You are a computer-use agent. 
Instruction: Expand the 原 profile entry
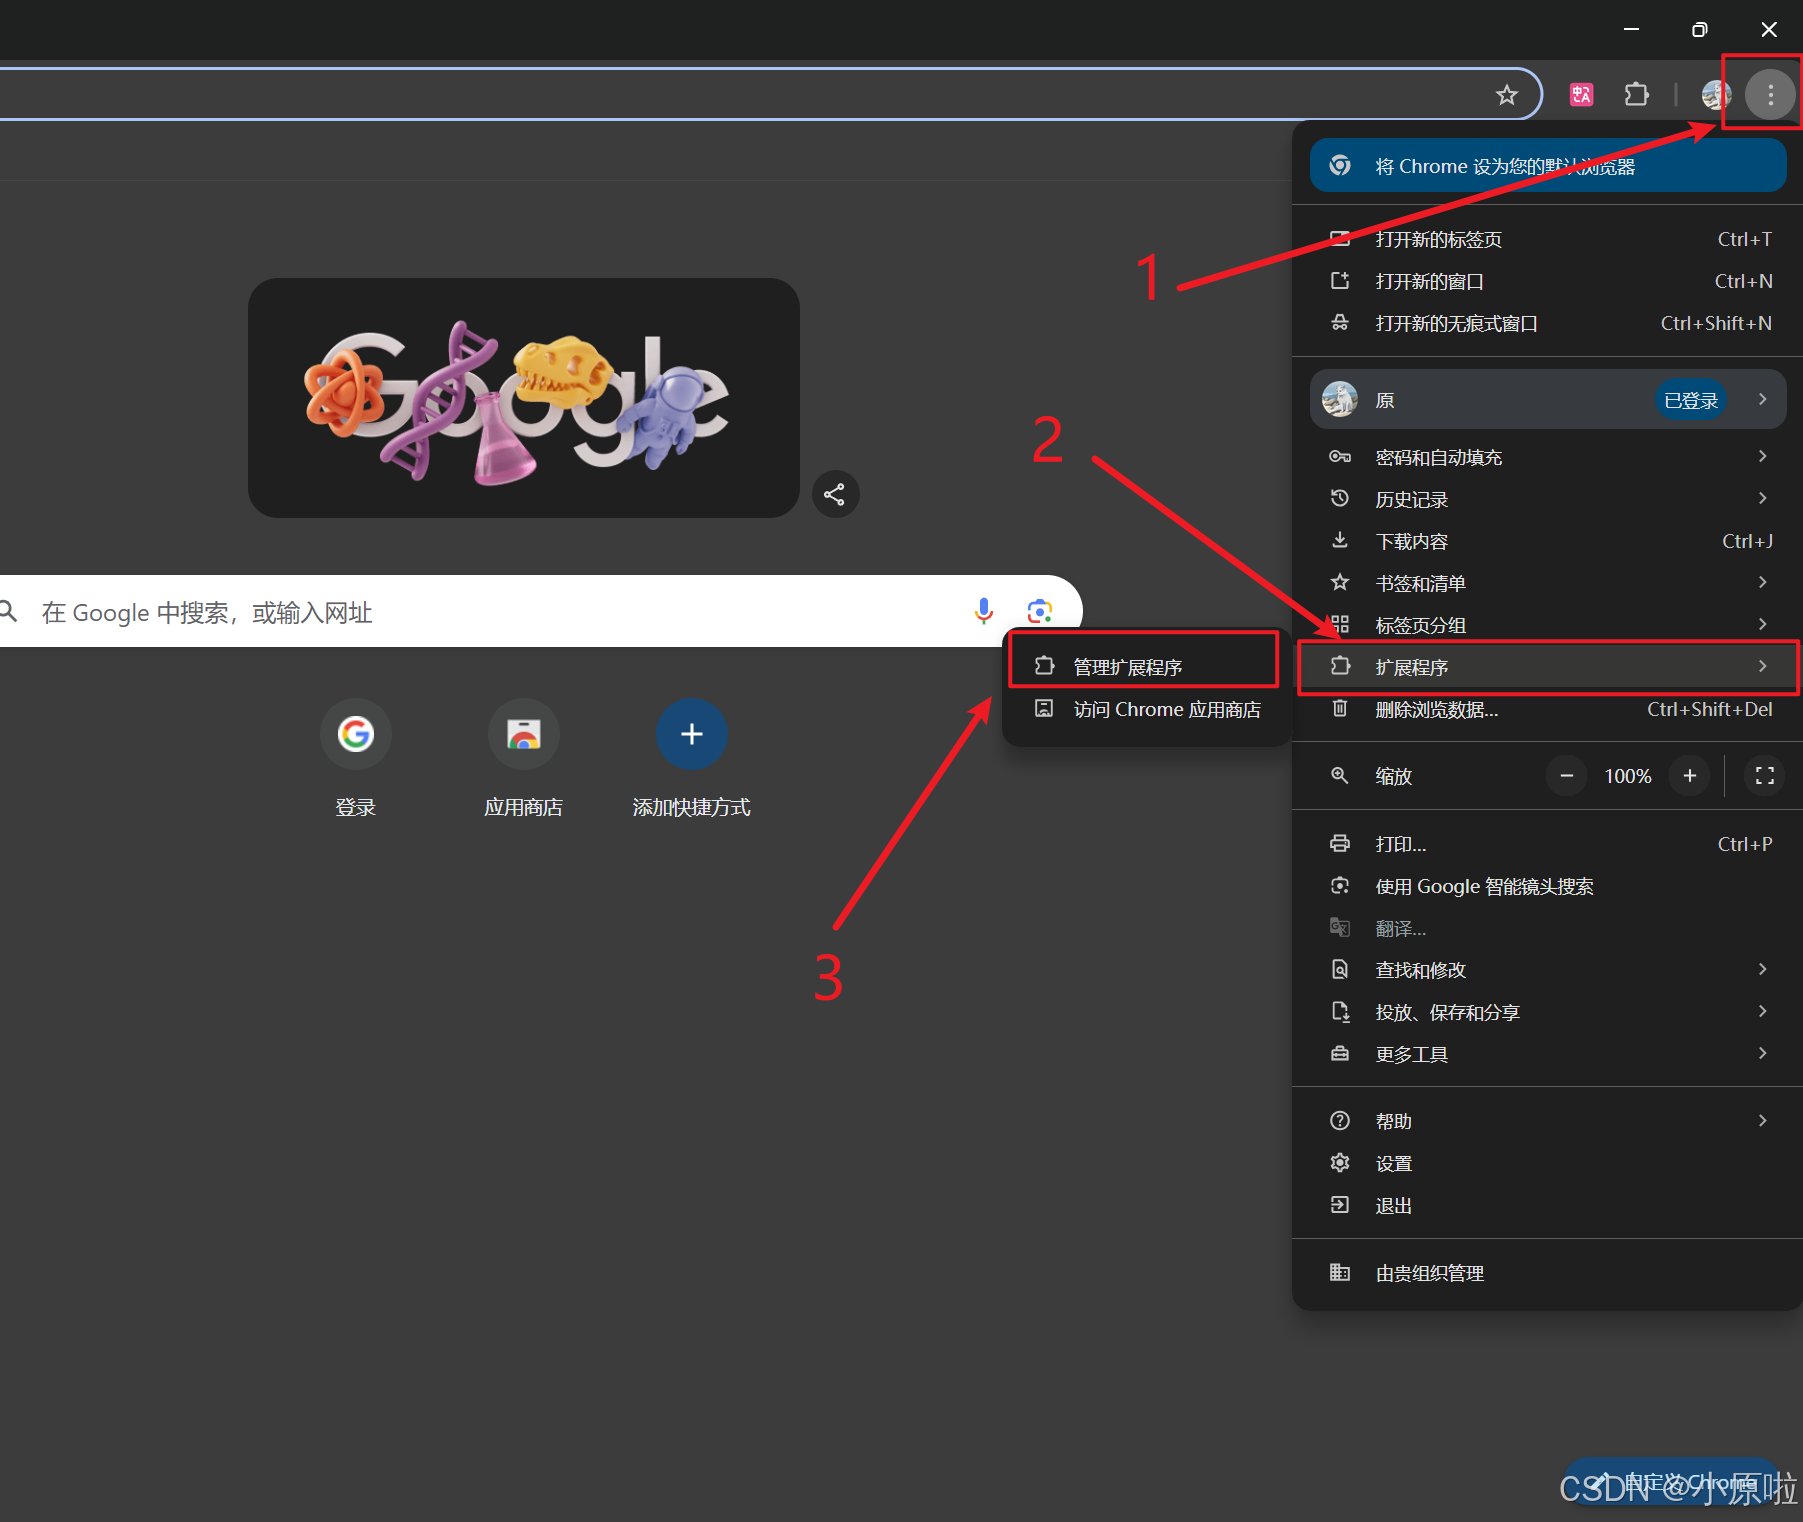tap(1548, 400)
